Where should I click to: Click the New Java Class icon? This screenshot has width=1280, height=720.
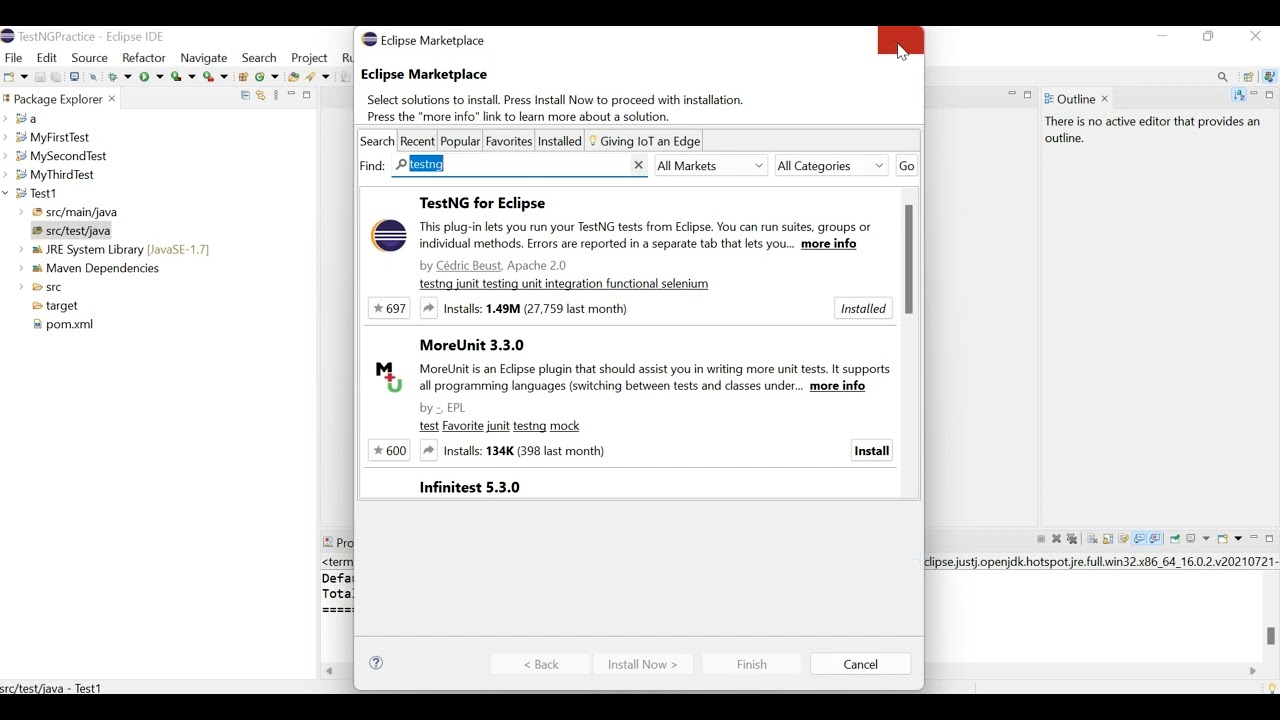259,77
